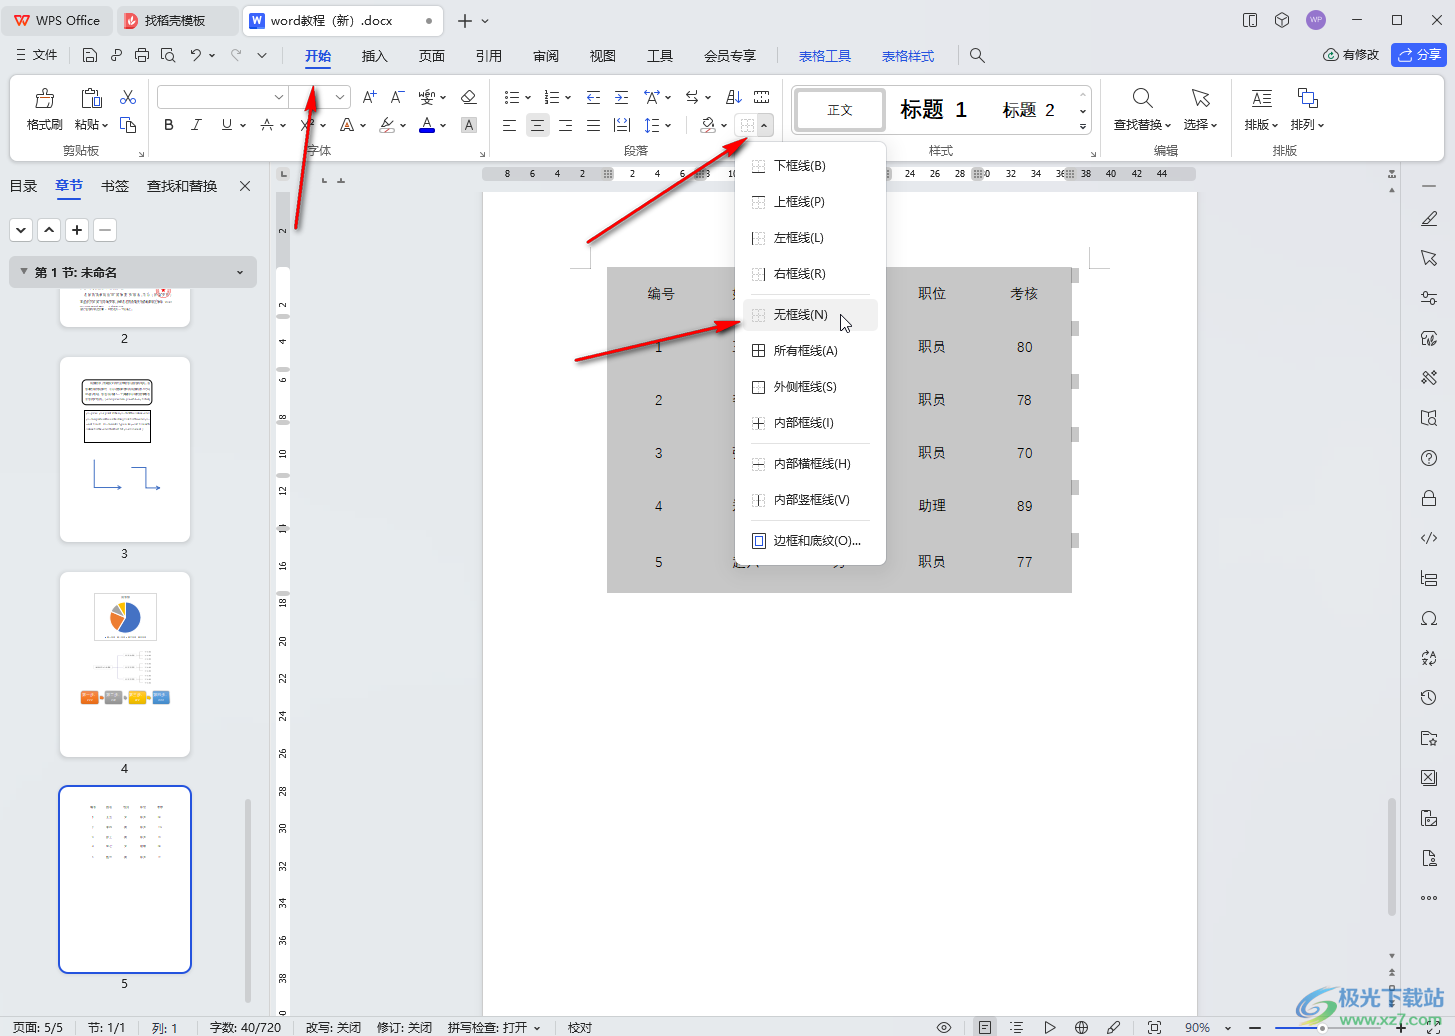Switch to the 插入 ribbon tab
This screenshot has height=1036, width=1455.
(374, 56)
